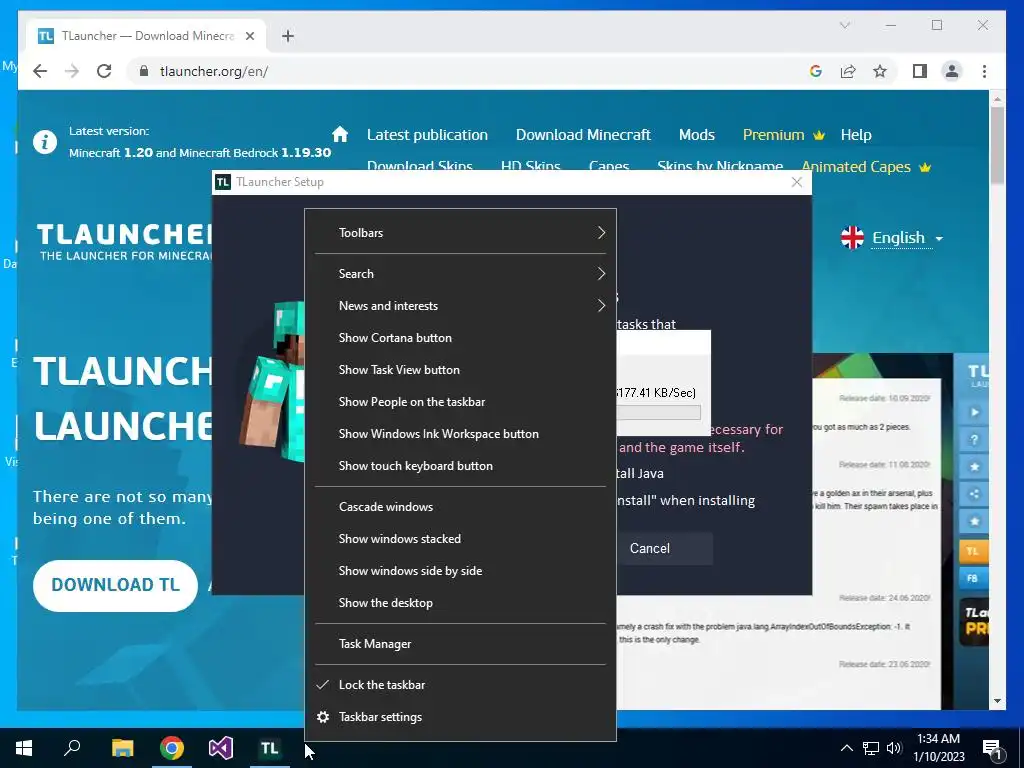The height and width of the screenshot is (768, 1024).
Task: Open Chrome three-dot menu
Action: pyautogui.click(x=984, y=71)
